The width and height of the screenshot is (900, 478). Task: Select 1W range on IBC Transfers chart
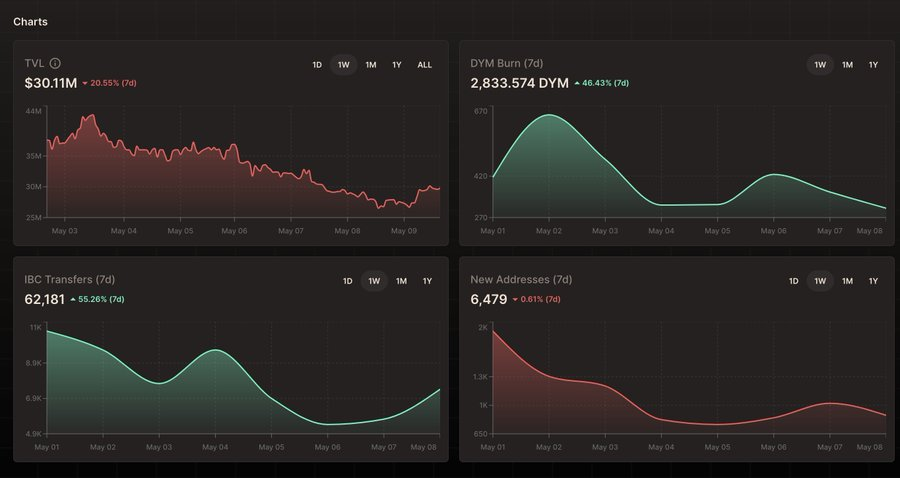(374, 281)
